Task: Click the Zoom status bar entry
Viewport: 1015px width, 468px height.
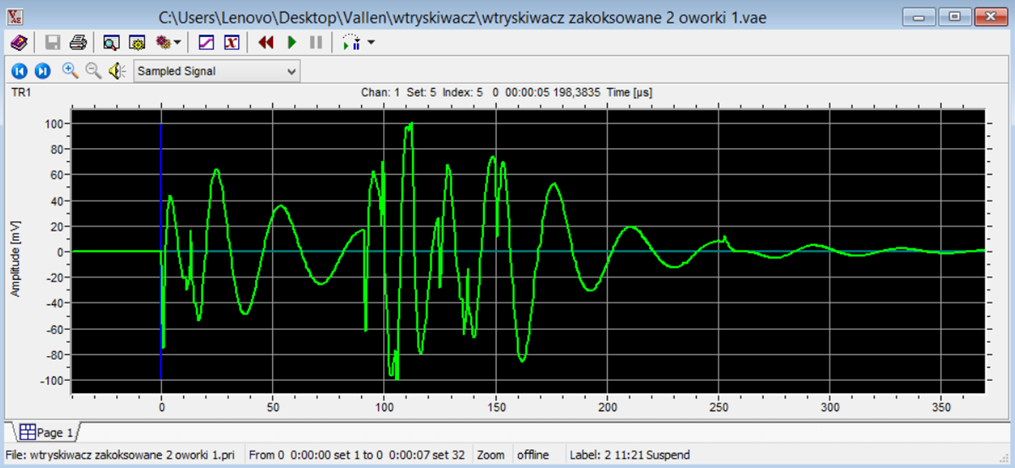Action: coord(491,455)
